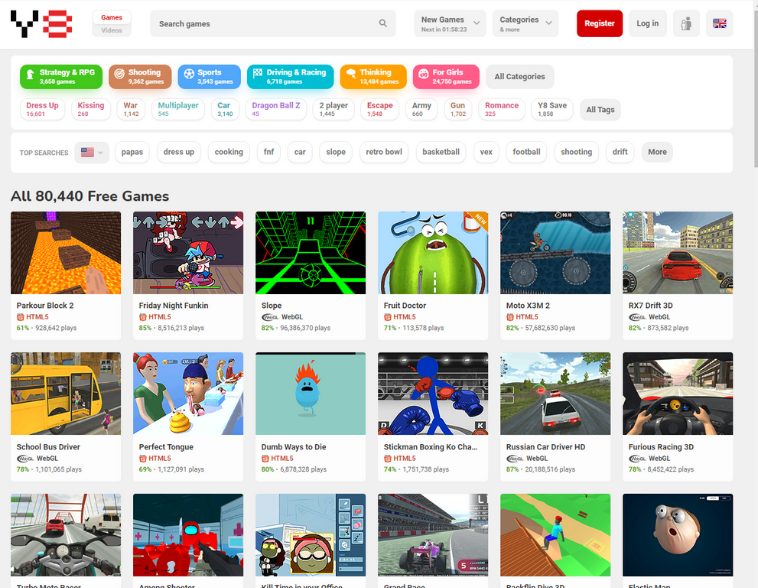The width and height of the screenshot is (758, 588).
Task: Open Shooting category
Action: (x=140, y=76)
